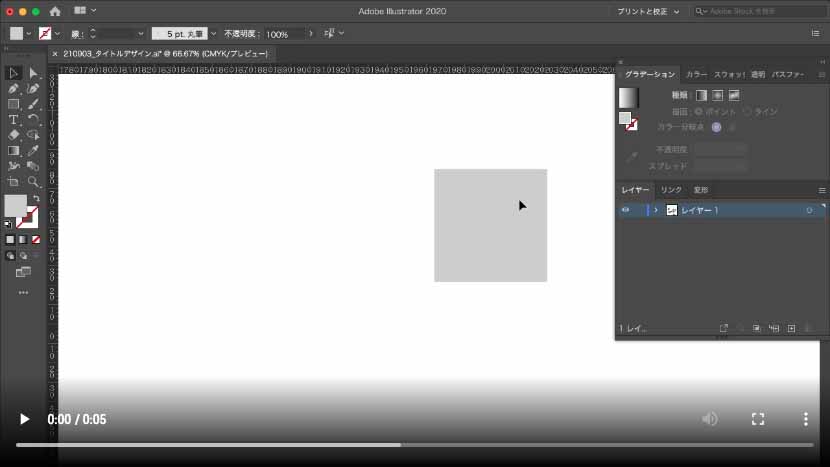Open Layers panel hamburger menu

822,190
